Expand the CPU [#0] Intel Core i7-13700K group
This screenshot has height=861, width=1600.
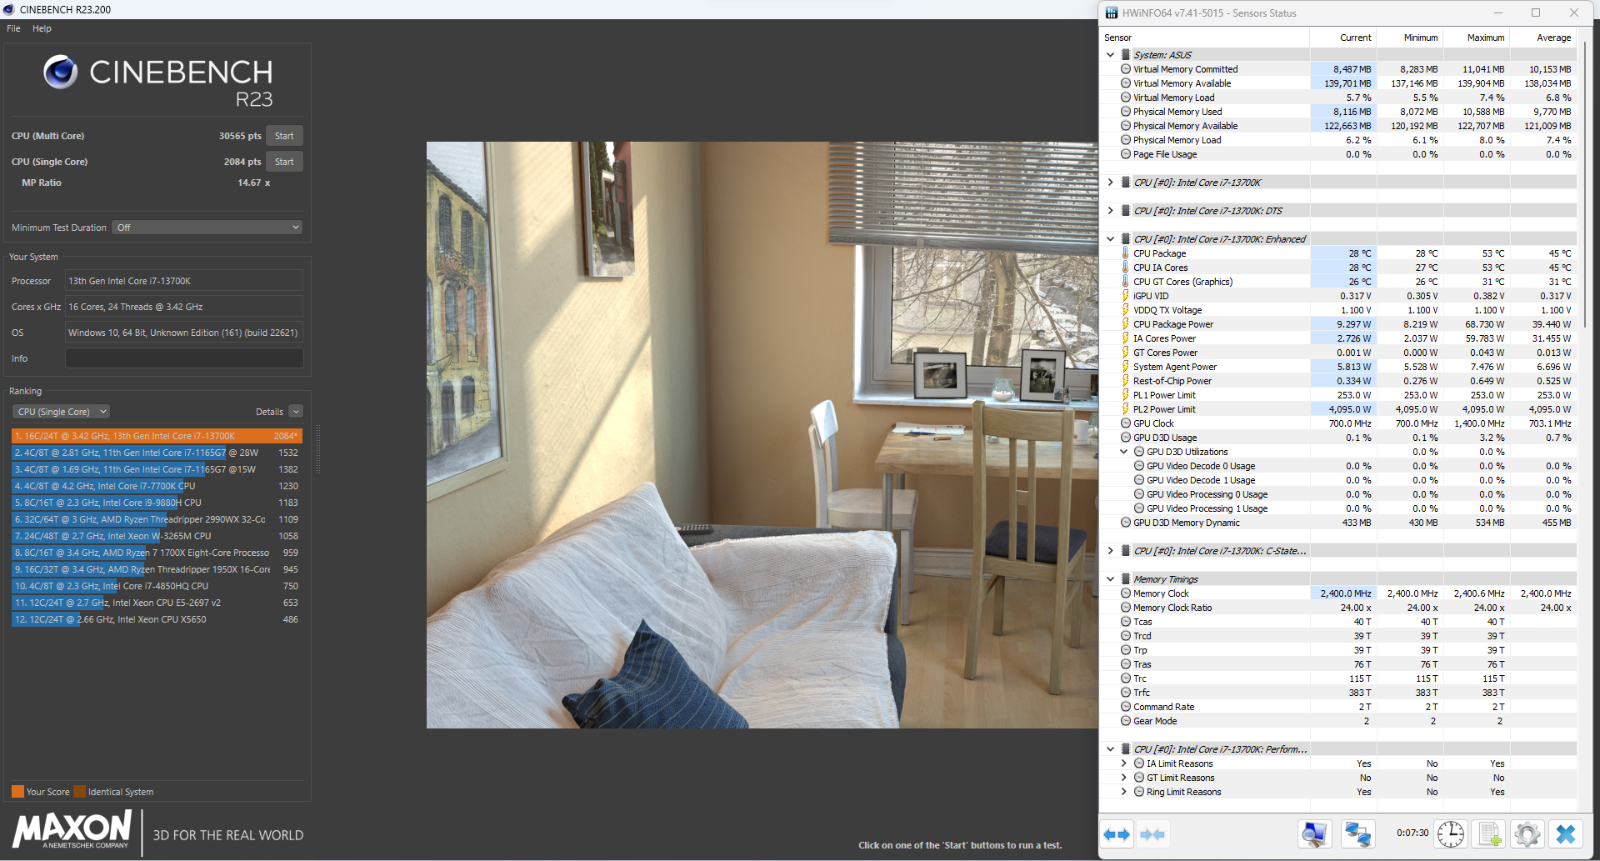(1110, 183)
